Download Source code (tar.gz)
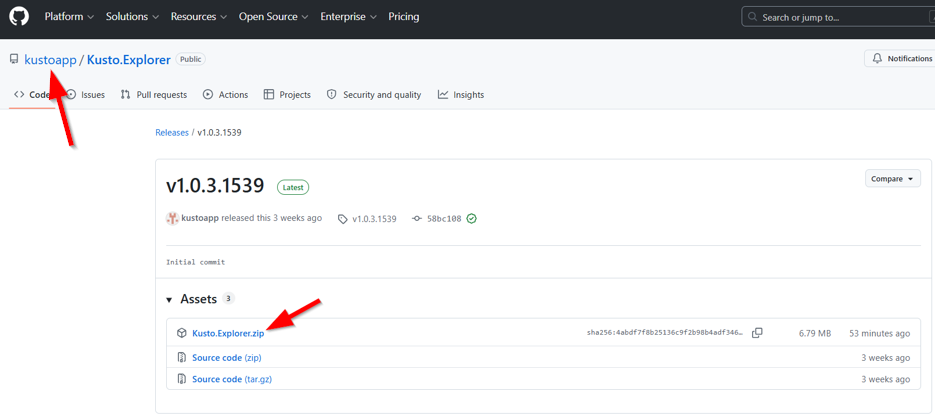The height and width of the screenshot is (418, 935). 230,379
